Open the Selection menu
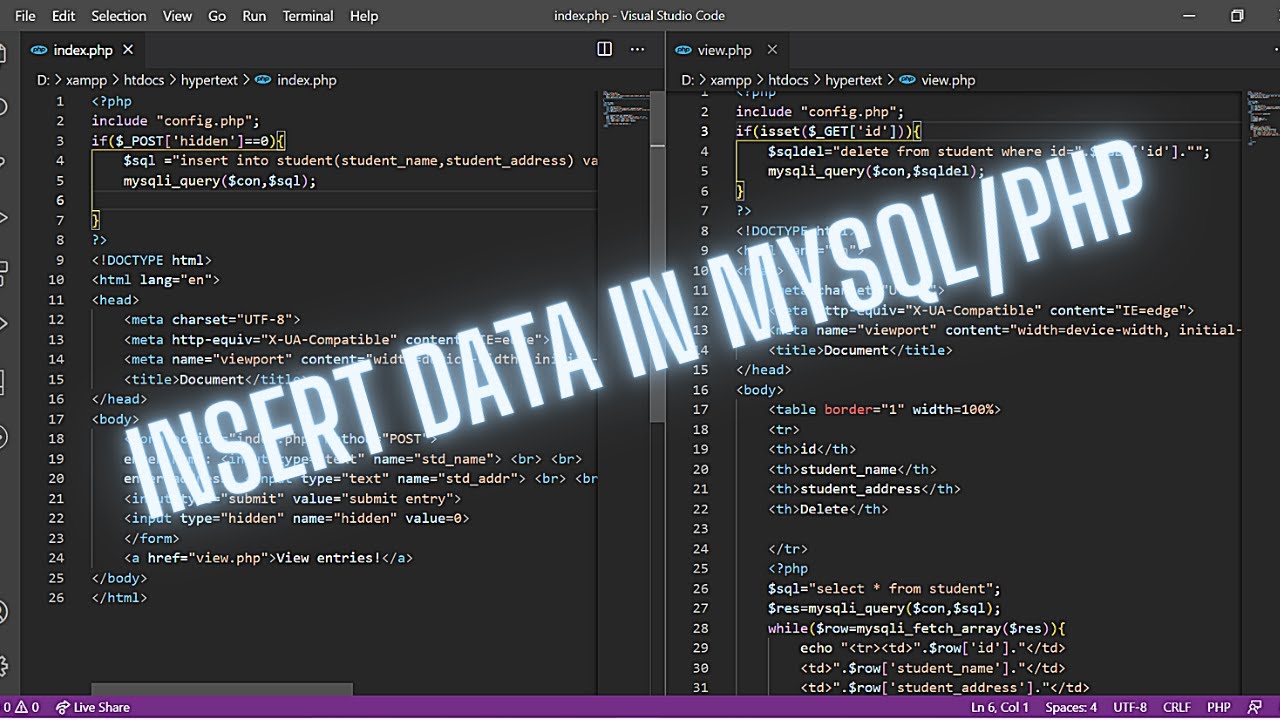The width and height of the screenshot is (1280, 720). point(118,16)
